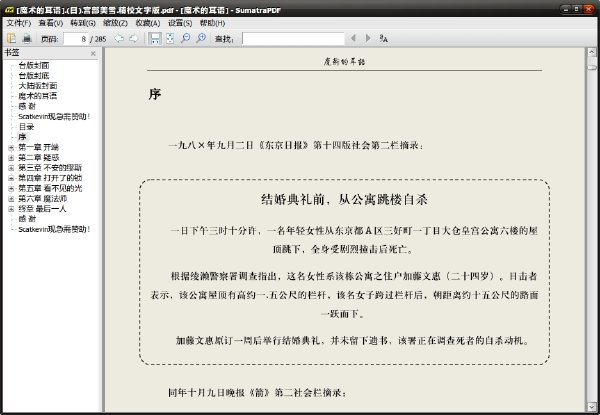
Task: Open first Scatkevin现急需赞助 bookmark below 感谢
Action: point(54,117)
